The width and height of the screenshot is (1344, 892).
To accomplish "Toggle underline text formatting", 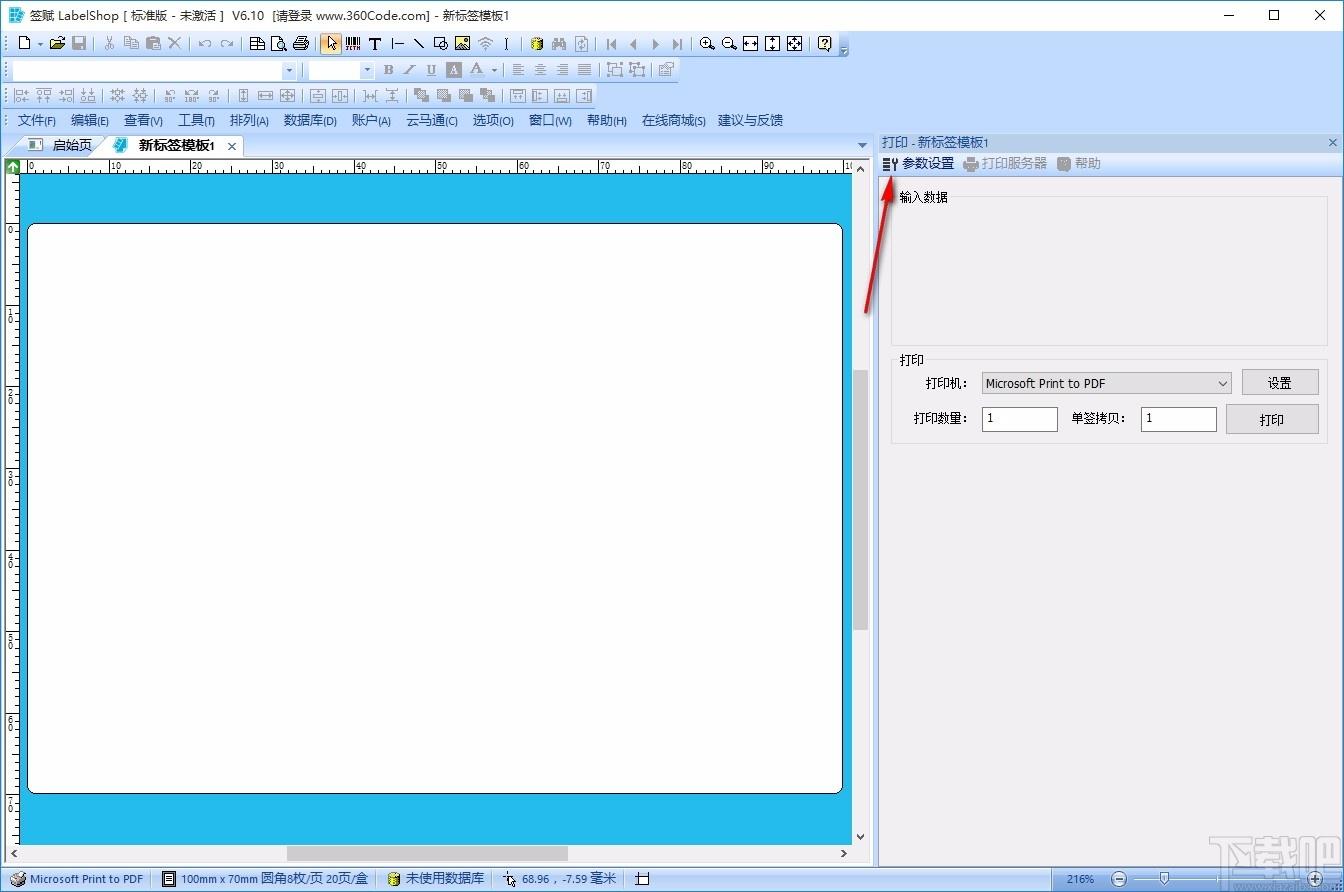I will 431,70.
